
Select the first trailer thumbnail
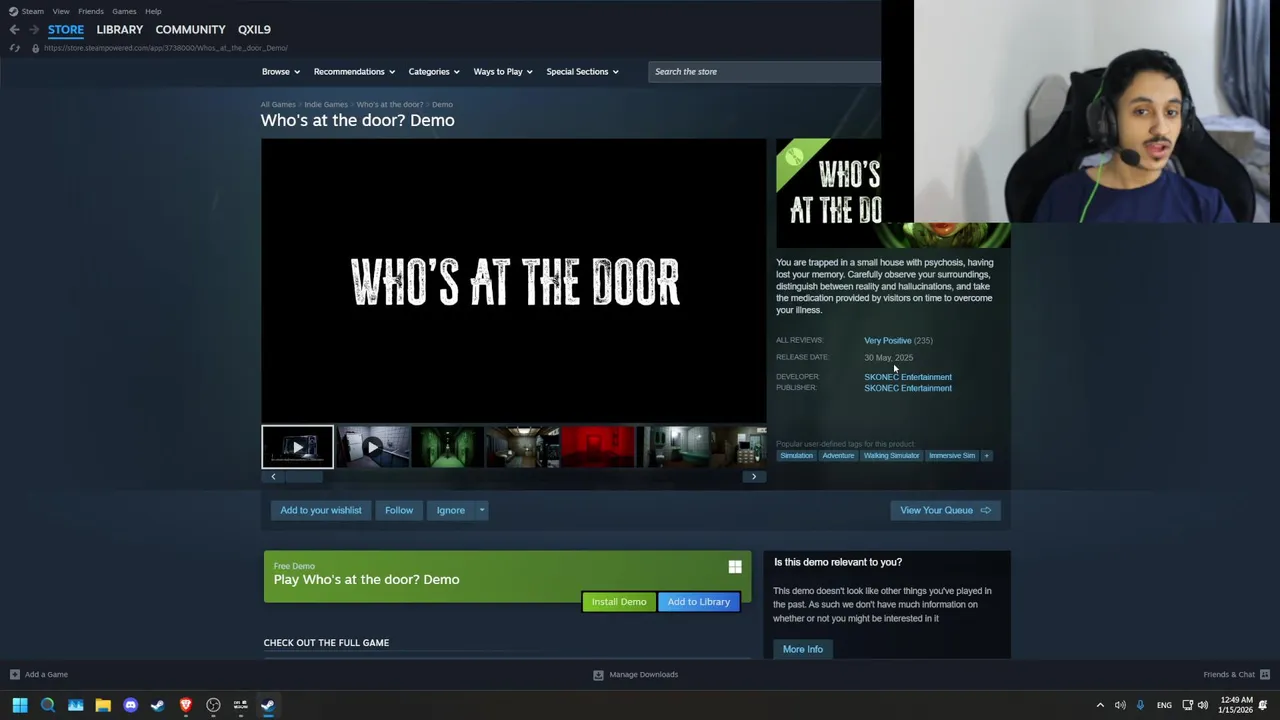click(297, 447)
